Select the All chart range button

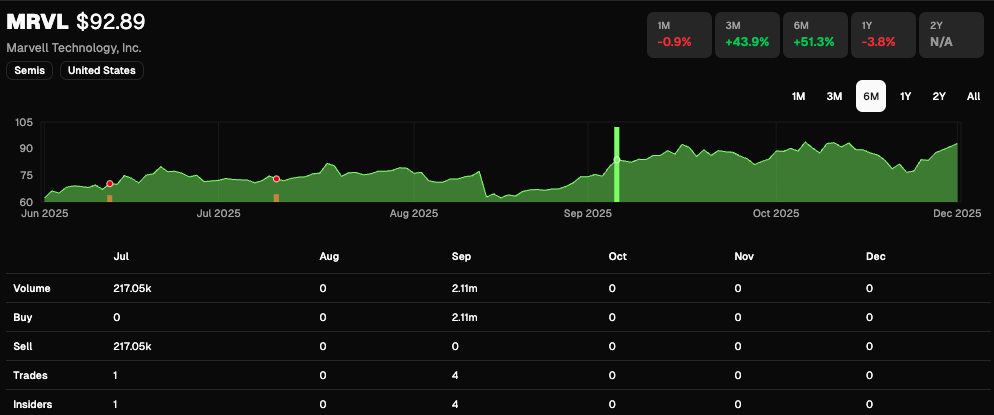[973, 96]
